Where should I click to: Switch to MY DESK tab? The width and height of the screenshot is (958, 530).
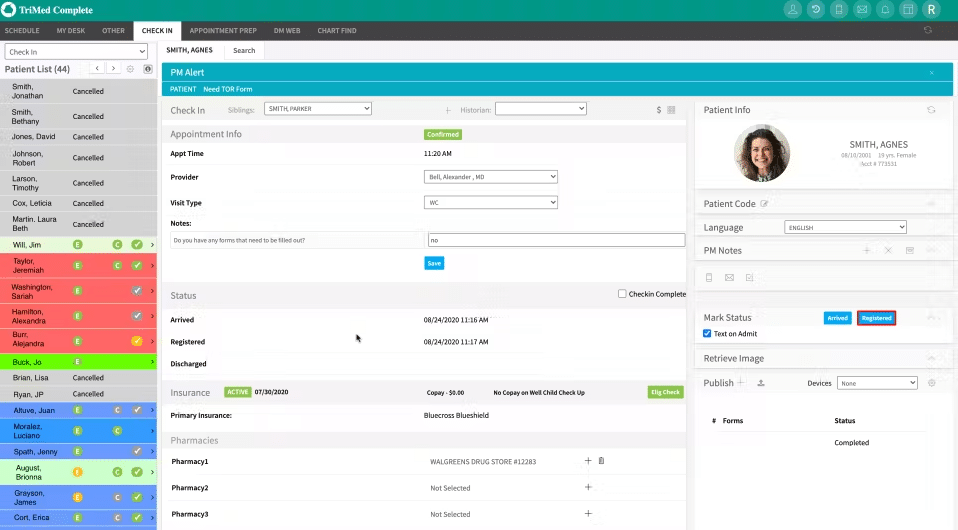71,31
